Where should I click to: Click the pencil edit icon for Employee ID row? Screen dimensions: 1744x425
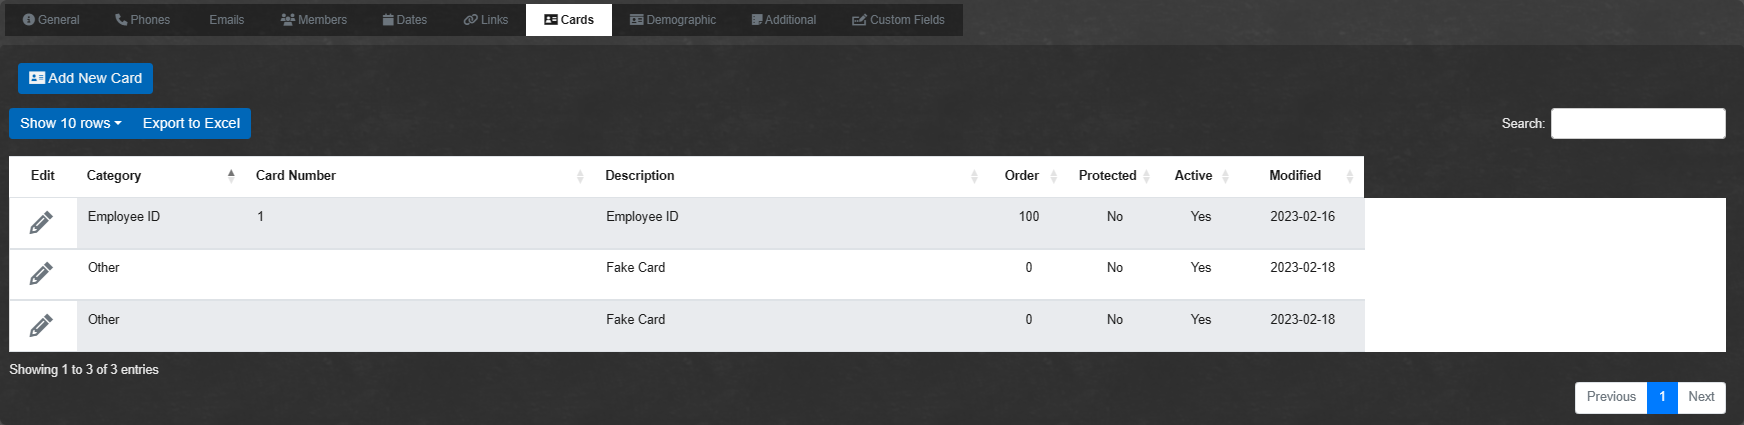(41, 223)
